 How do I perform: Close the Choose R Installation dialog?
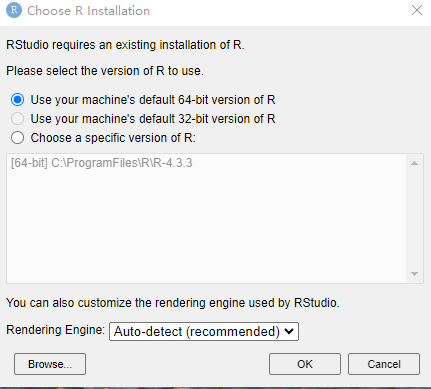click(417, 10)
